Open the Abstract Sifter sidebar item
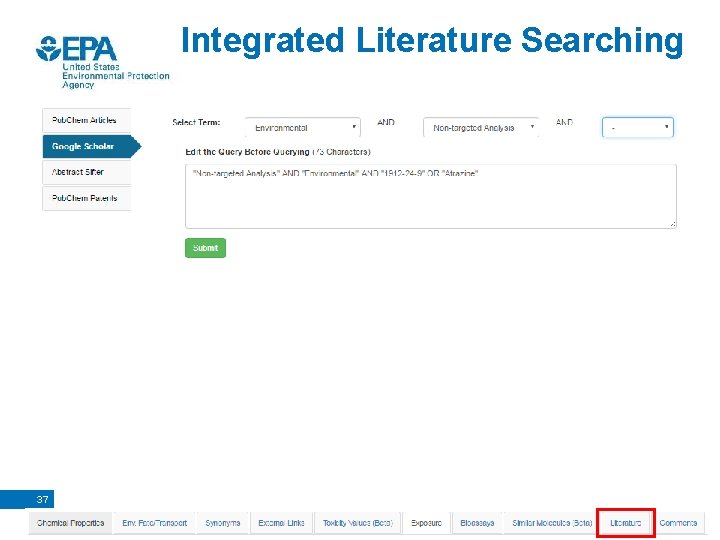Viewport: 720px width, 540px height. [x=86, y=172]
